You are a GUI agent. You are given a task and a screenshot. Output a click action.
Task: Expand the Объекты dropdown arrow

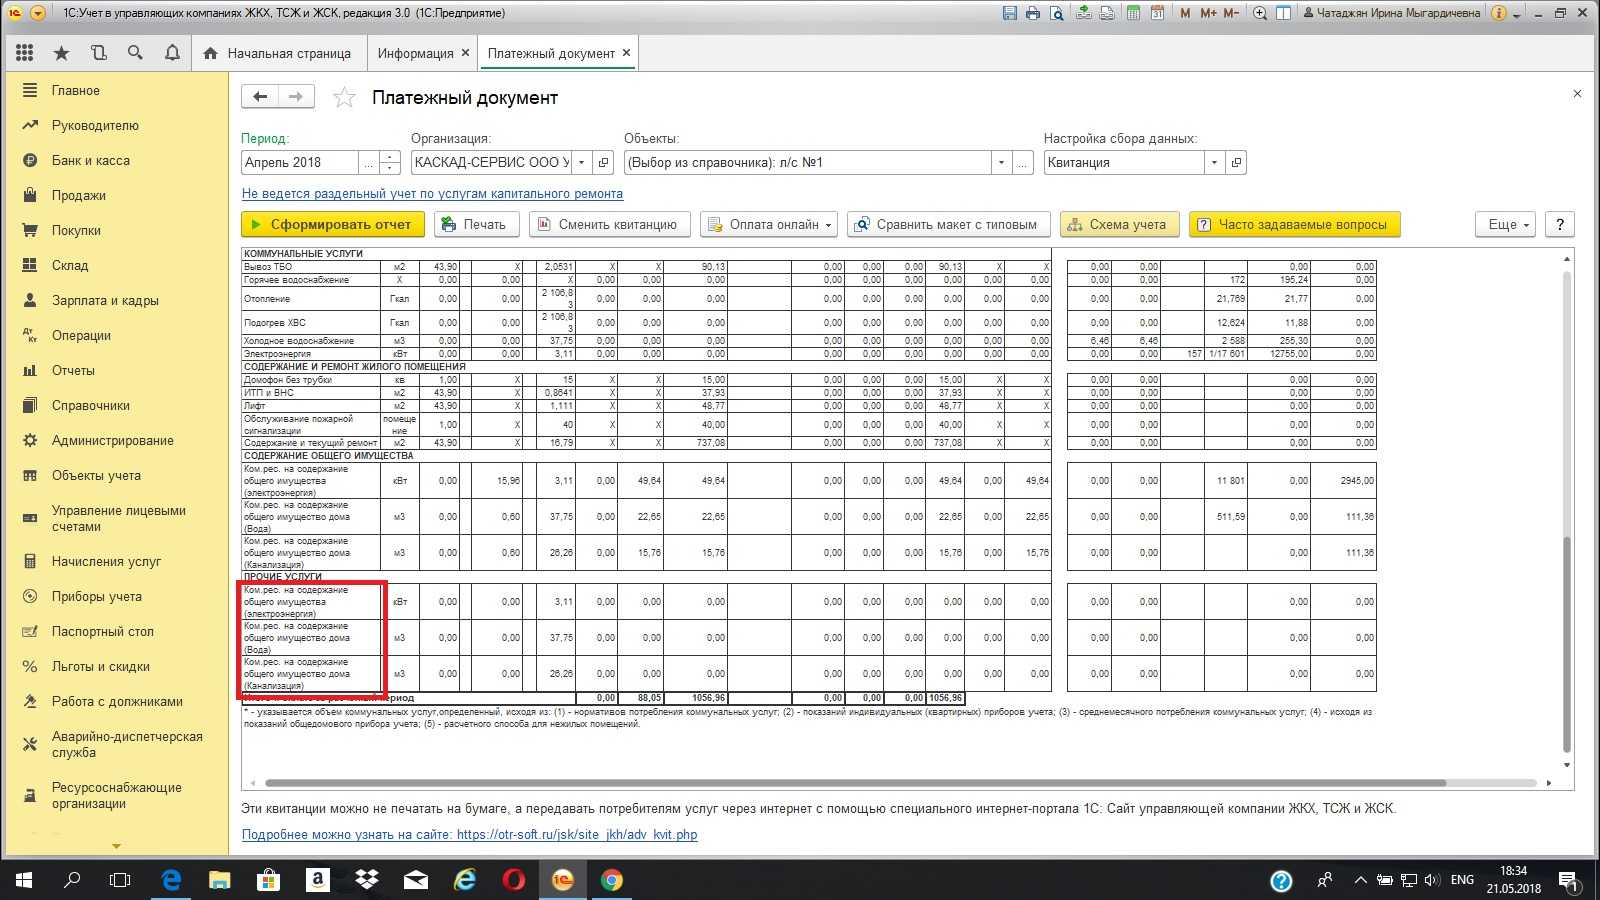pos(1001,162)
